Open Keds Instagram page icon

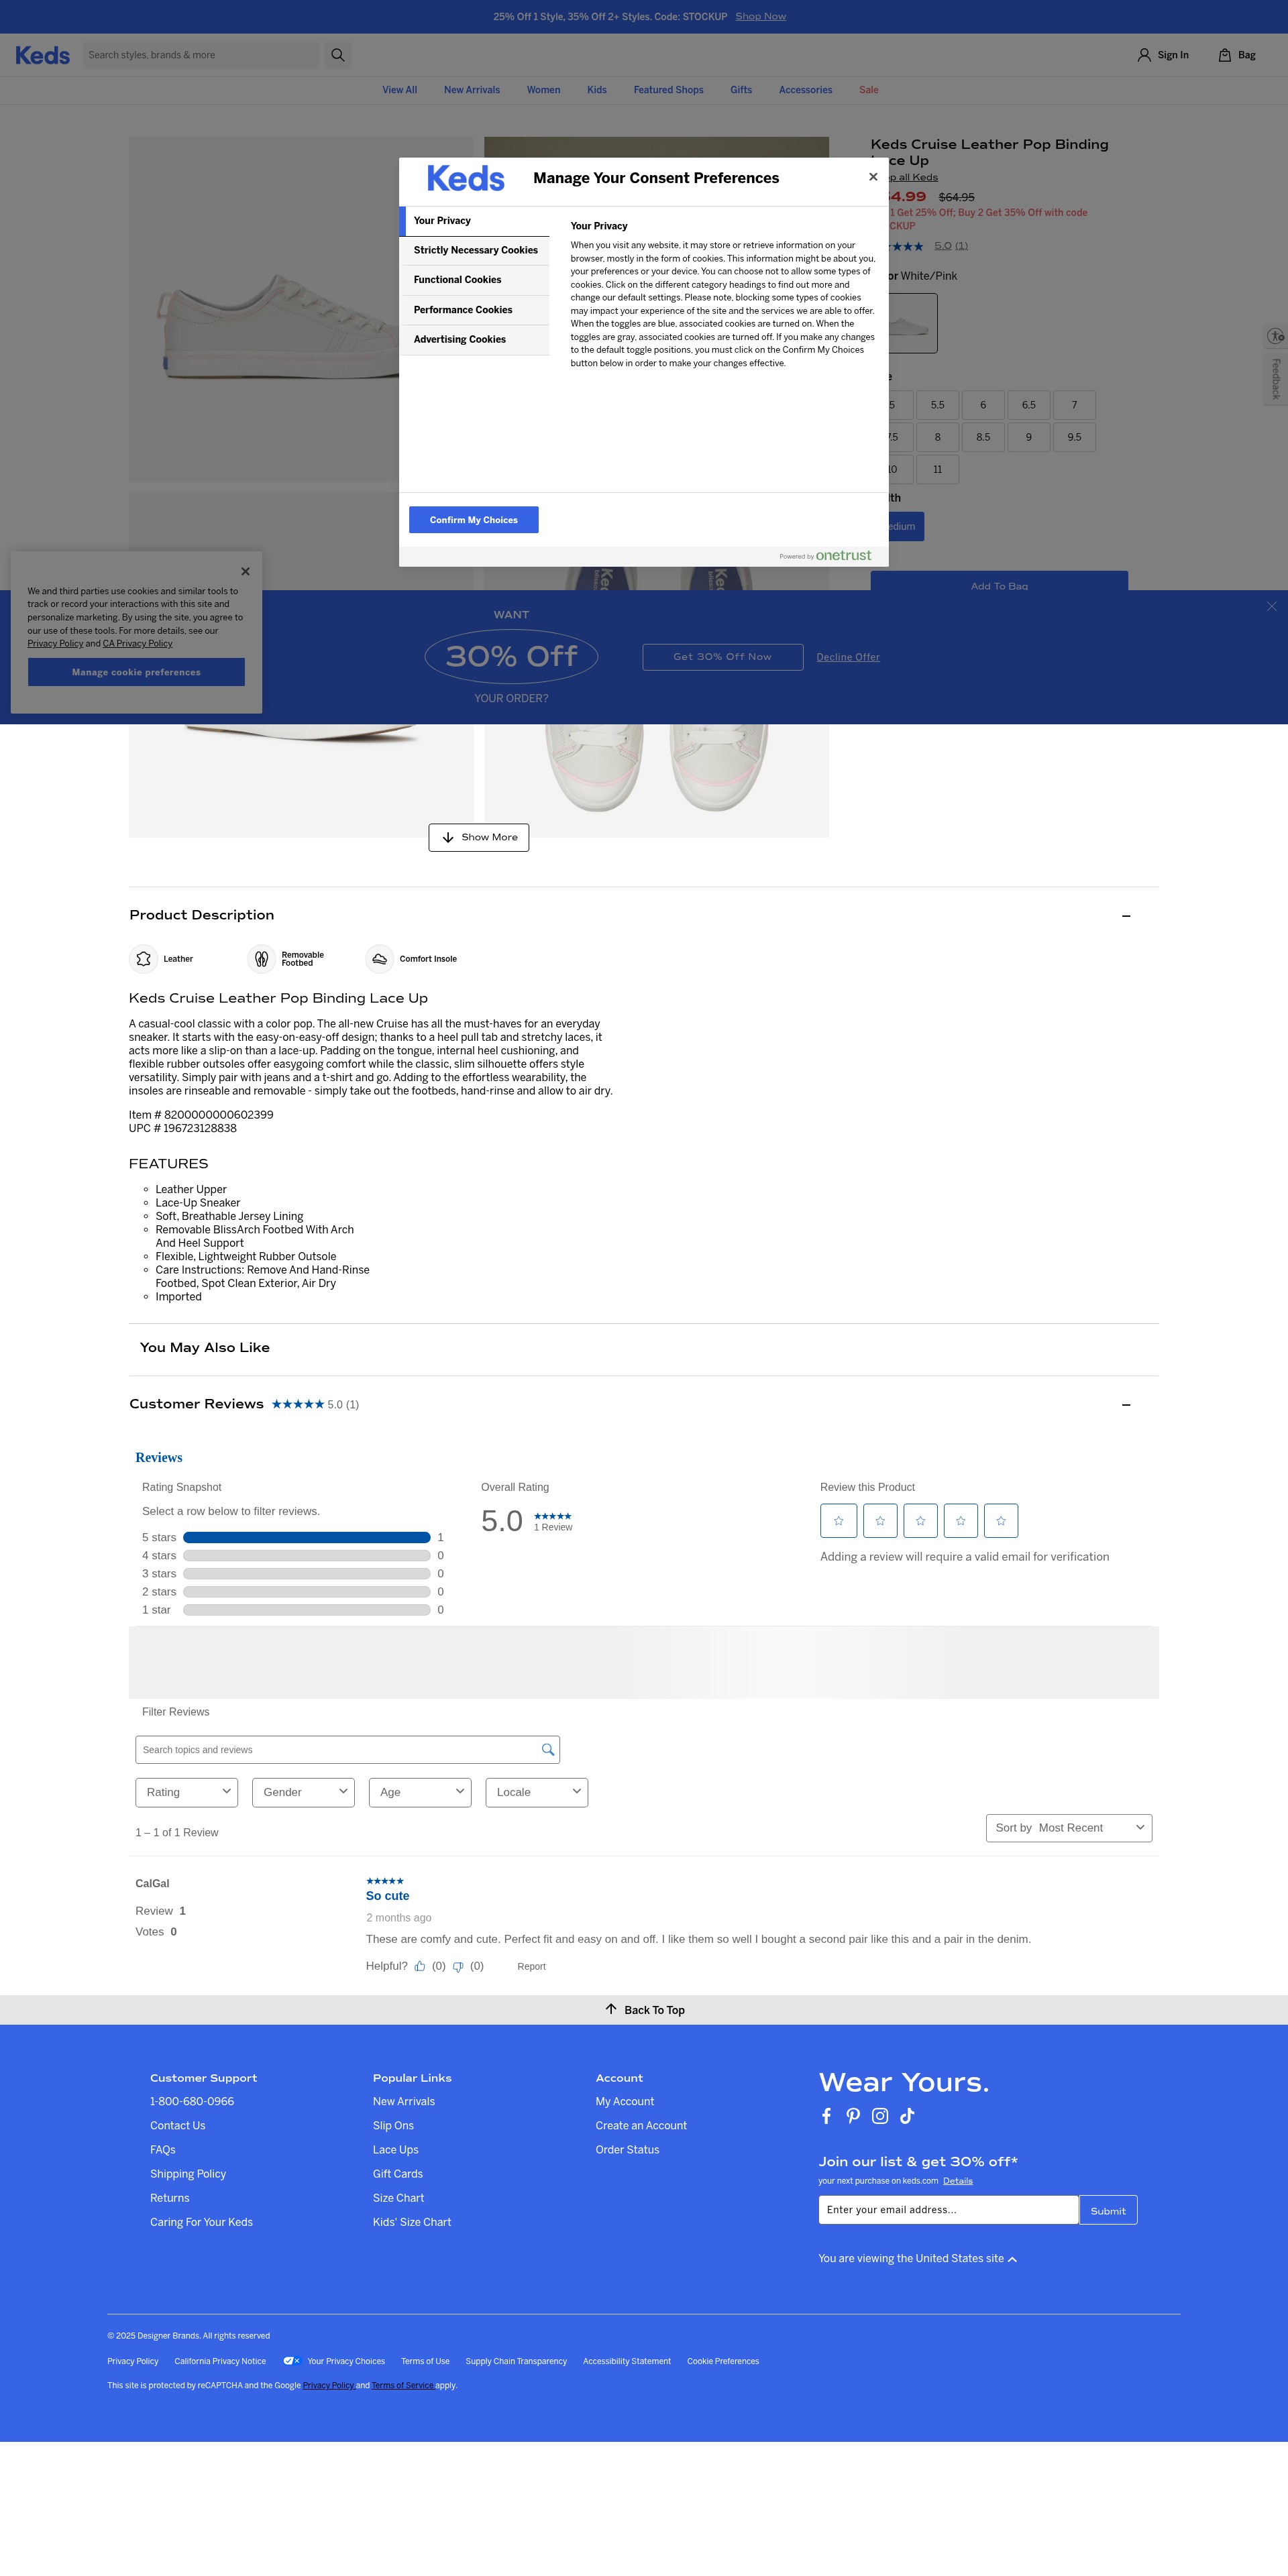[880, 2115]
